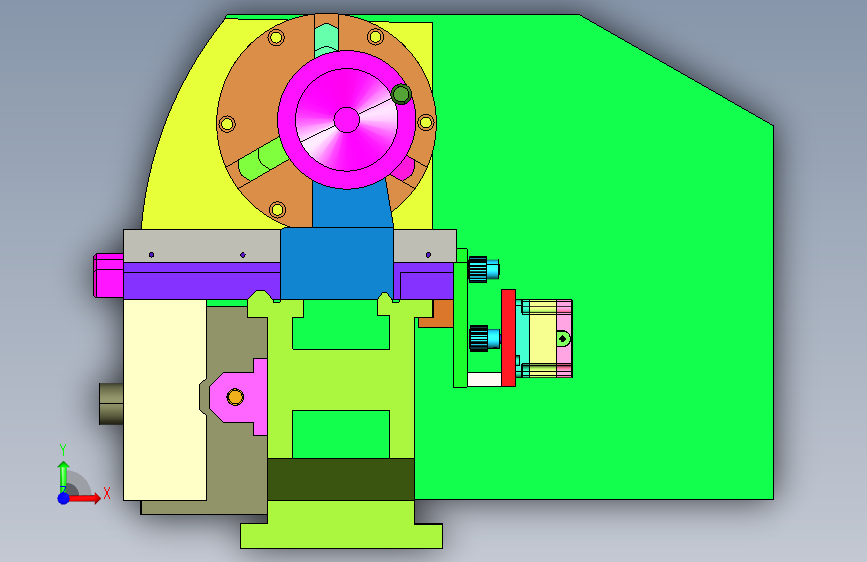Click the left-most bolt hole on the orange chuck
Viewport: 867px width, 562px height.
click(227, 123)
